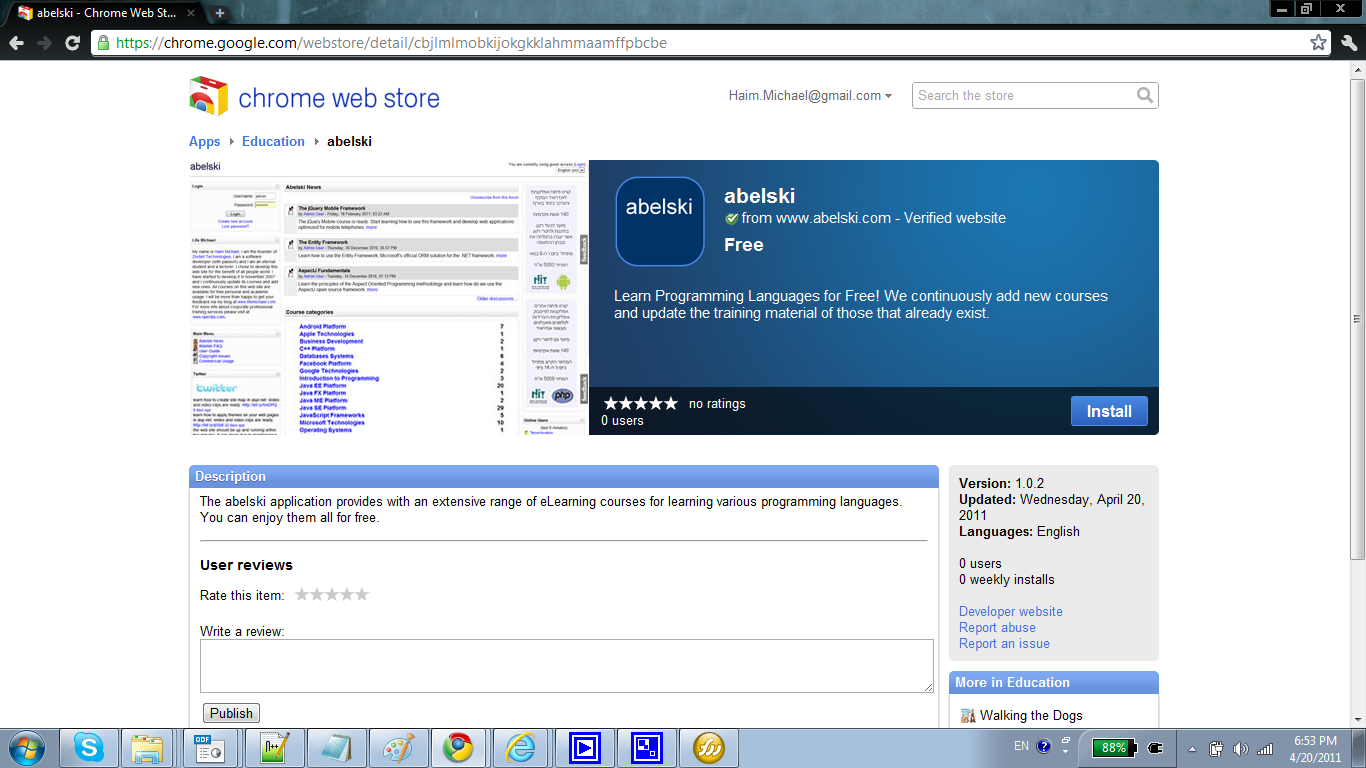Click the Languages: English text

[x=1019, y=531]
